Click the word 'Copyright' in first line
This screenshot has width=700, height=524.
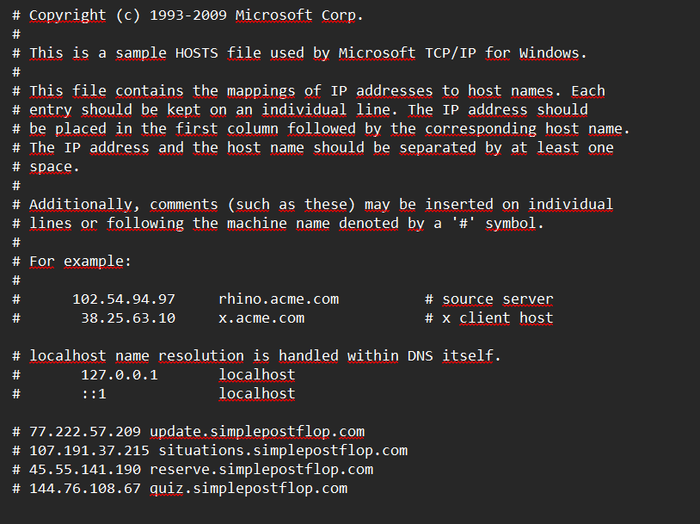(67, 15)
